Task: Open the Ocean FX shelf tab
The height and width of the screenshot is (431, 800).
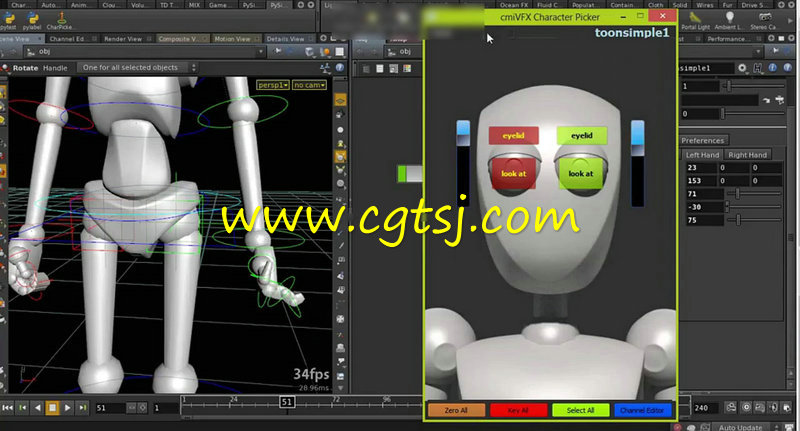Action: pos(513,5)
